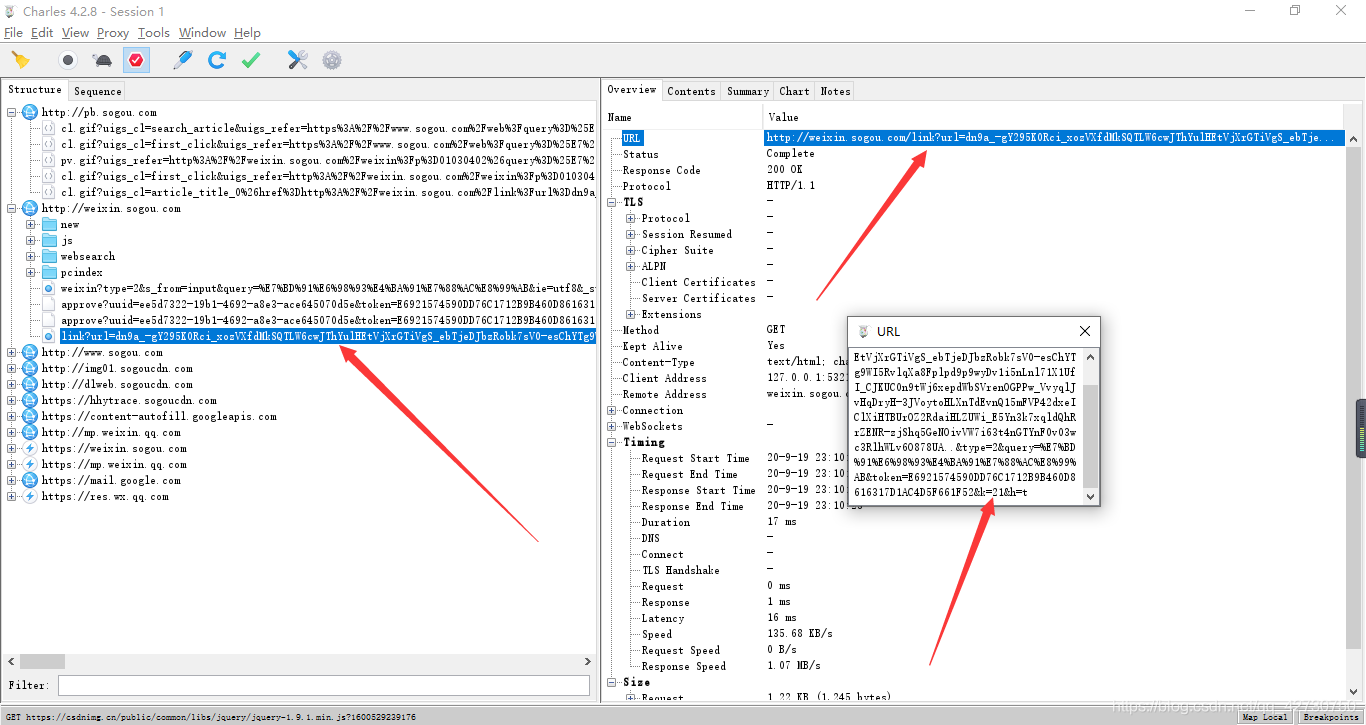Open the Tools menu
The width and height of the screenshot is (1366, 725).
(x=154, y=33)
